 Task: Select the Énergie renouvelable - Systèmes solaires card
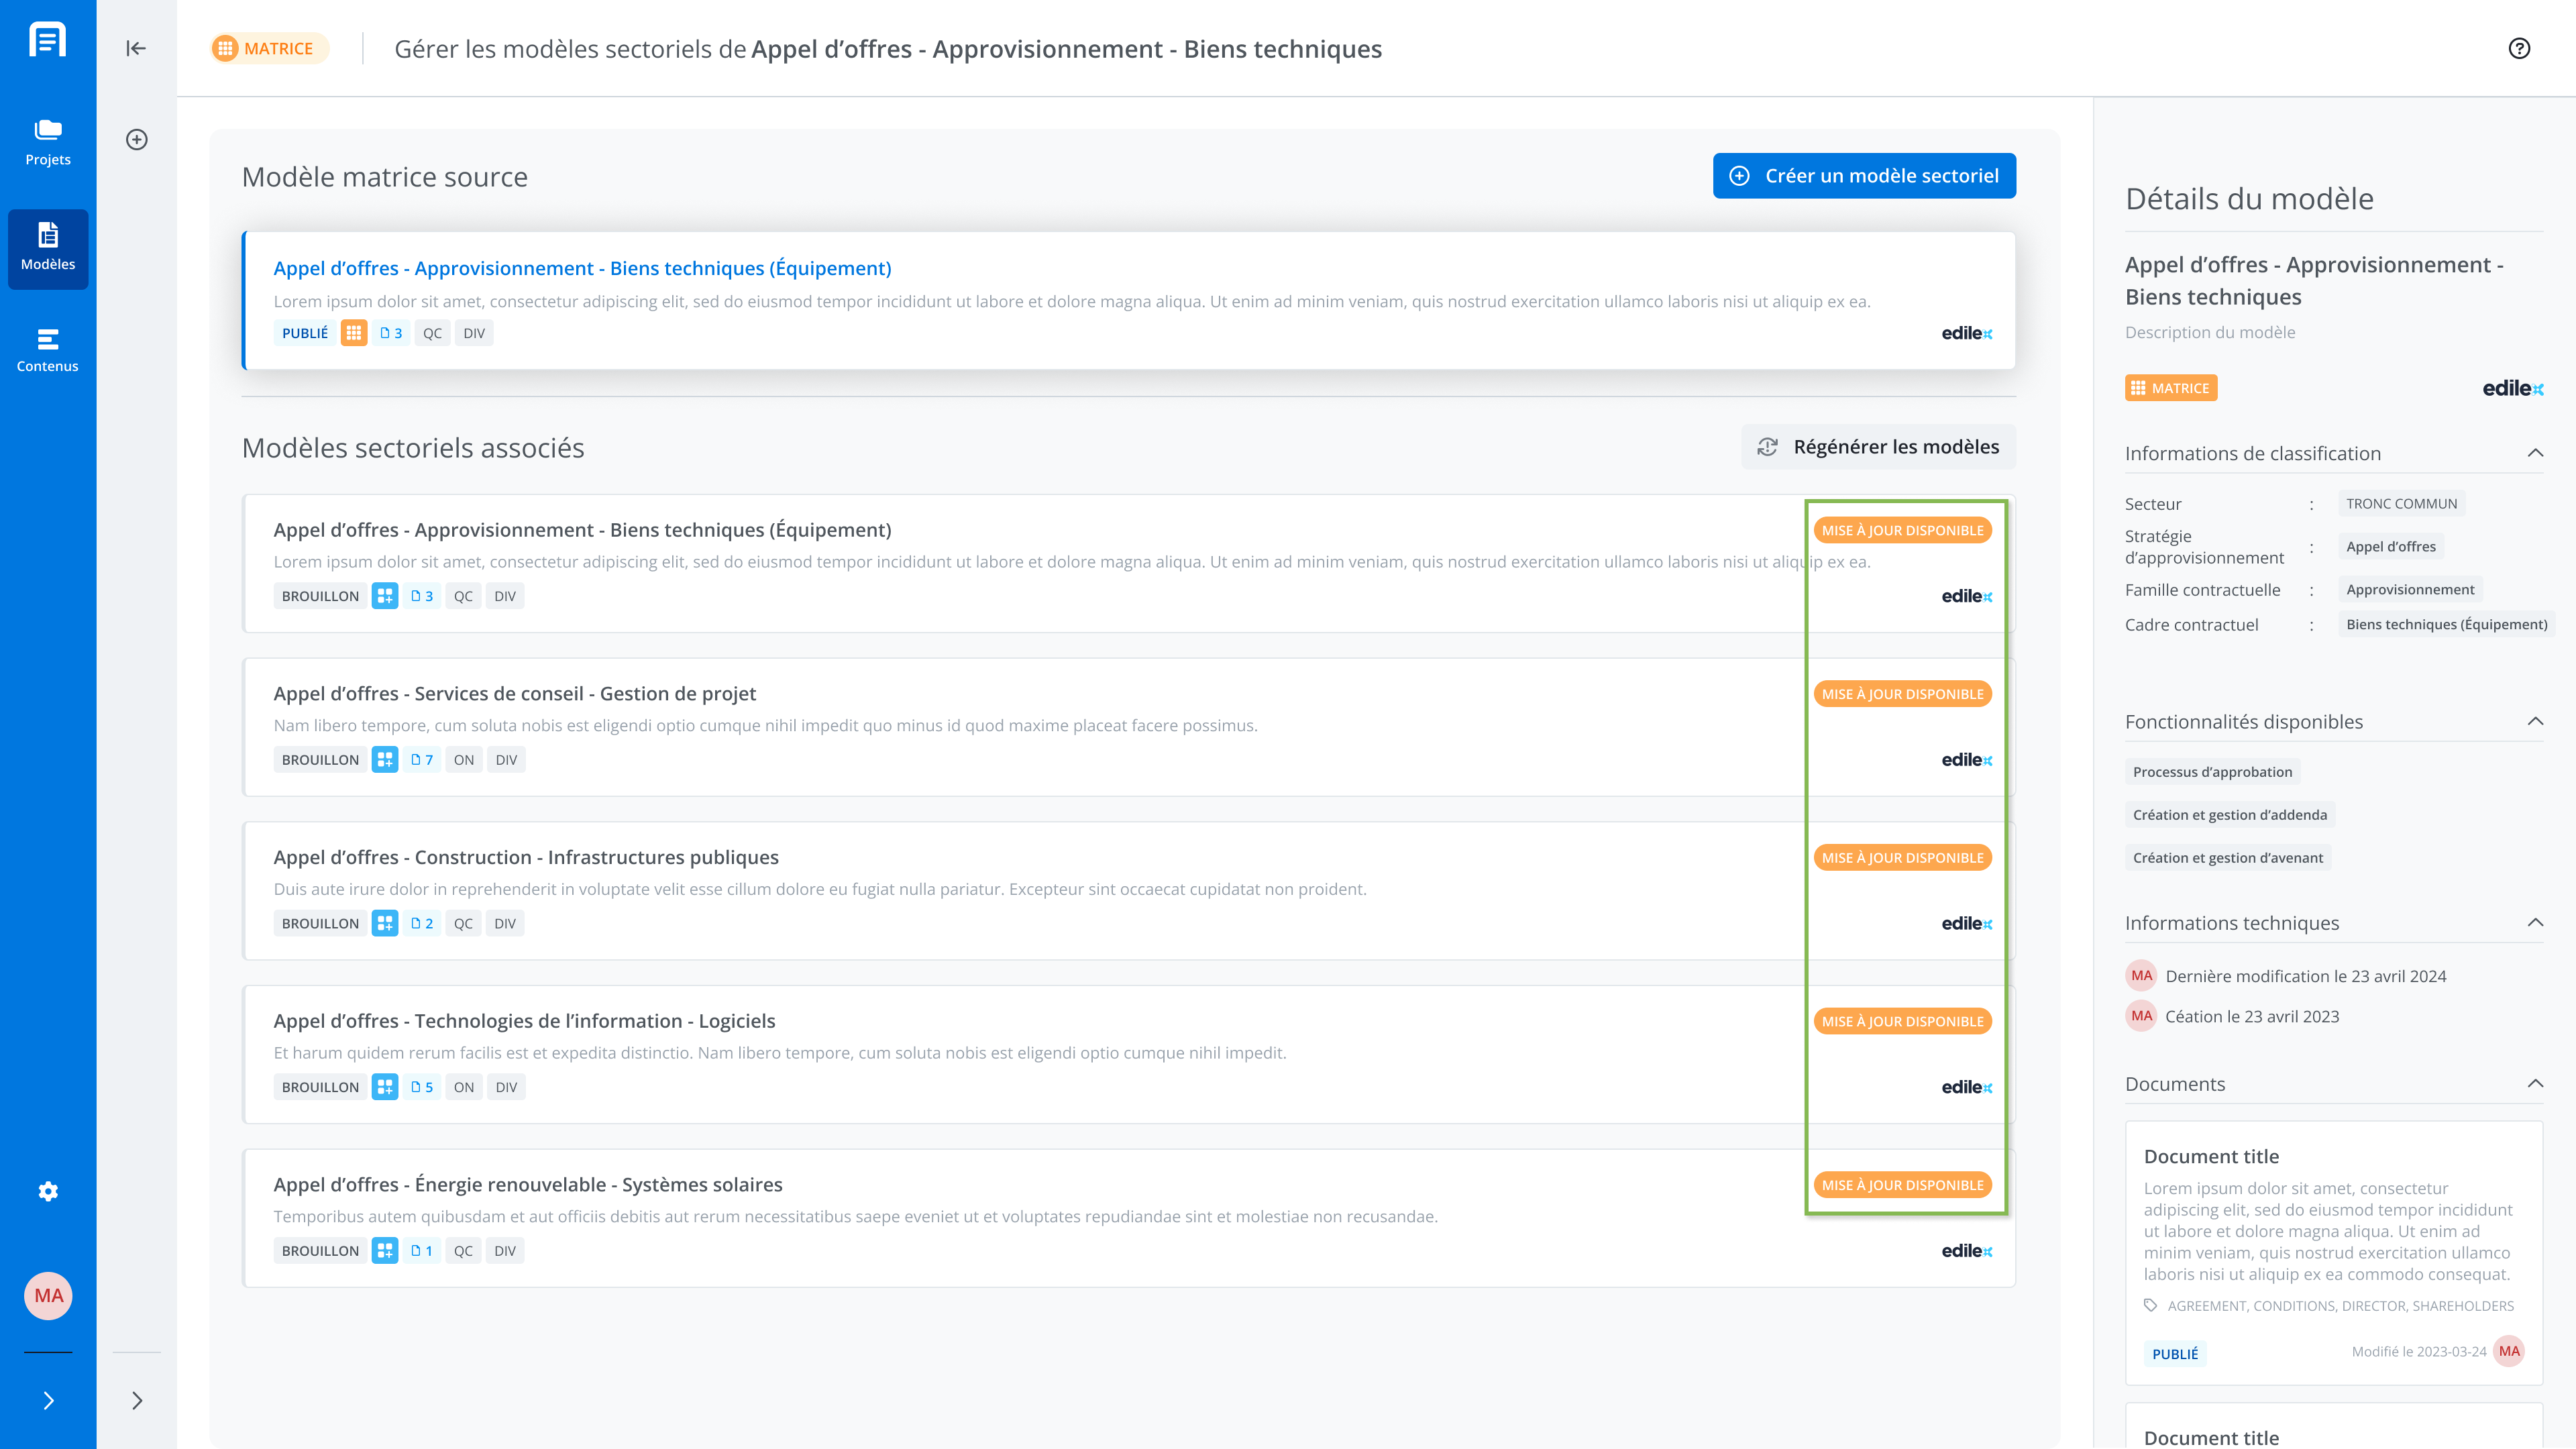1129,1217
